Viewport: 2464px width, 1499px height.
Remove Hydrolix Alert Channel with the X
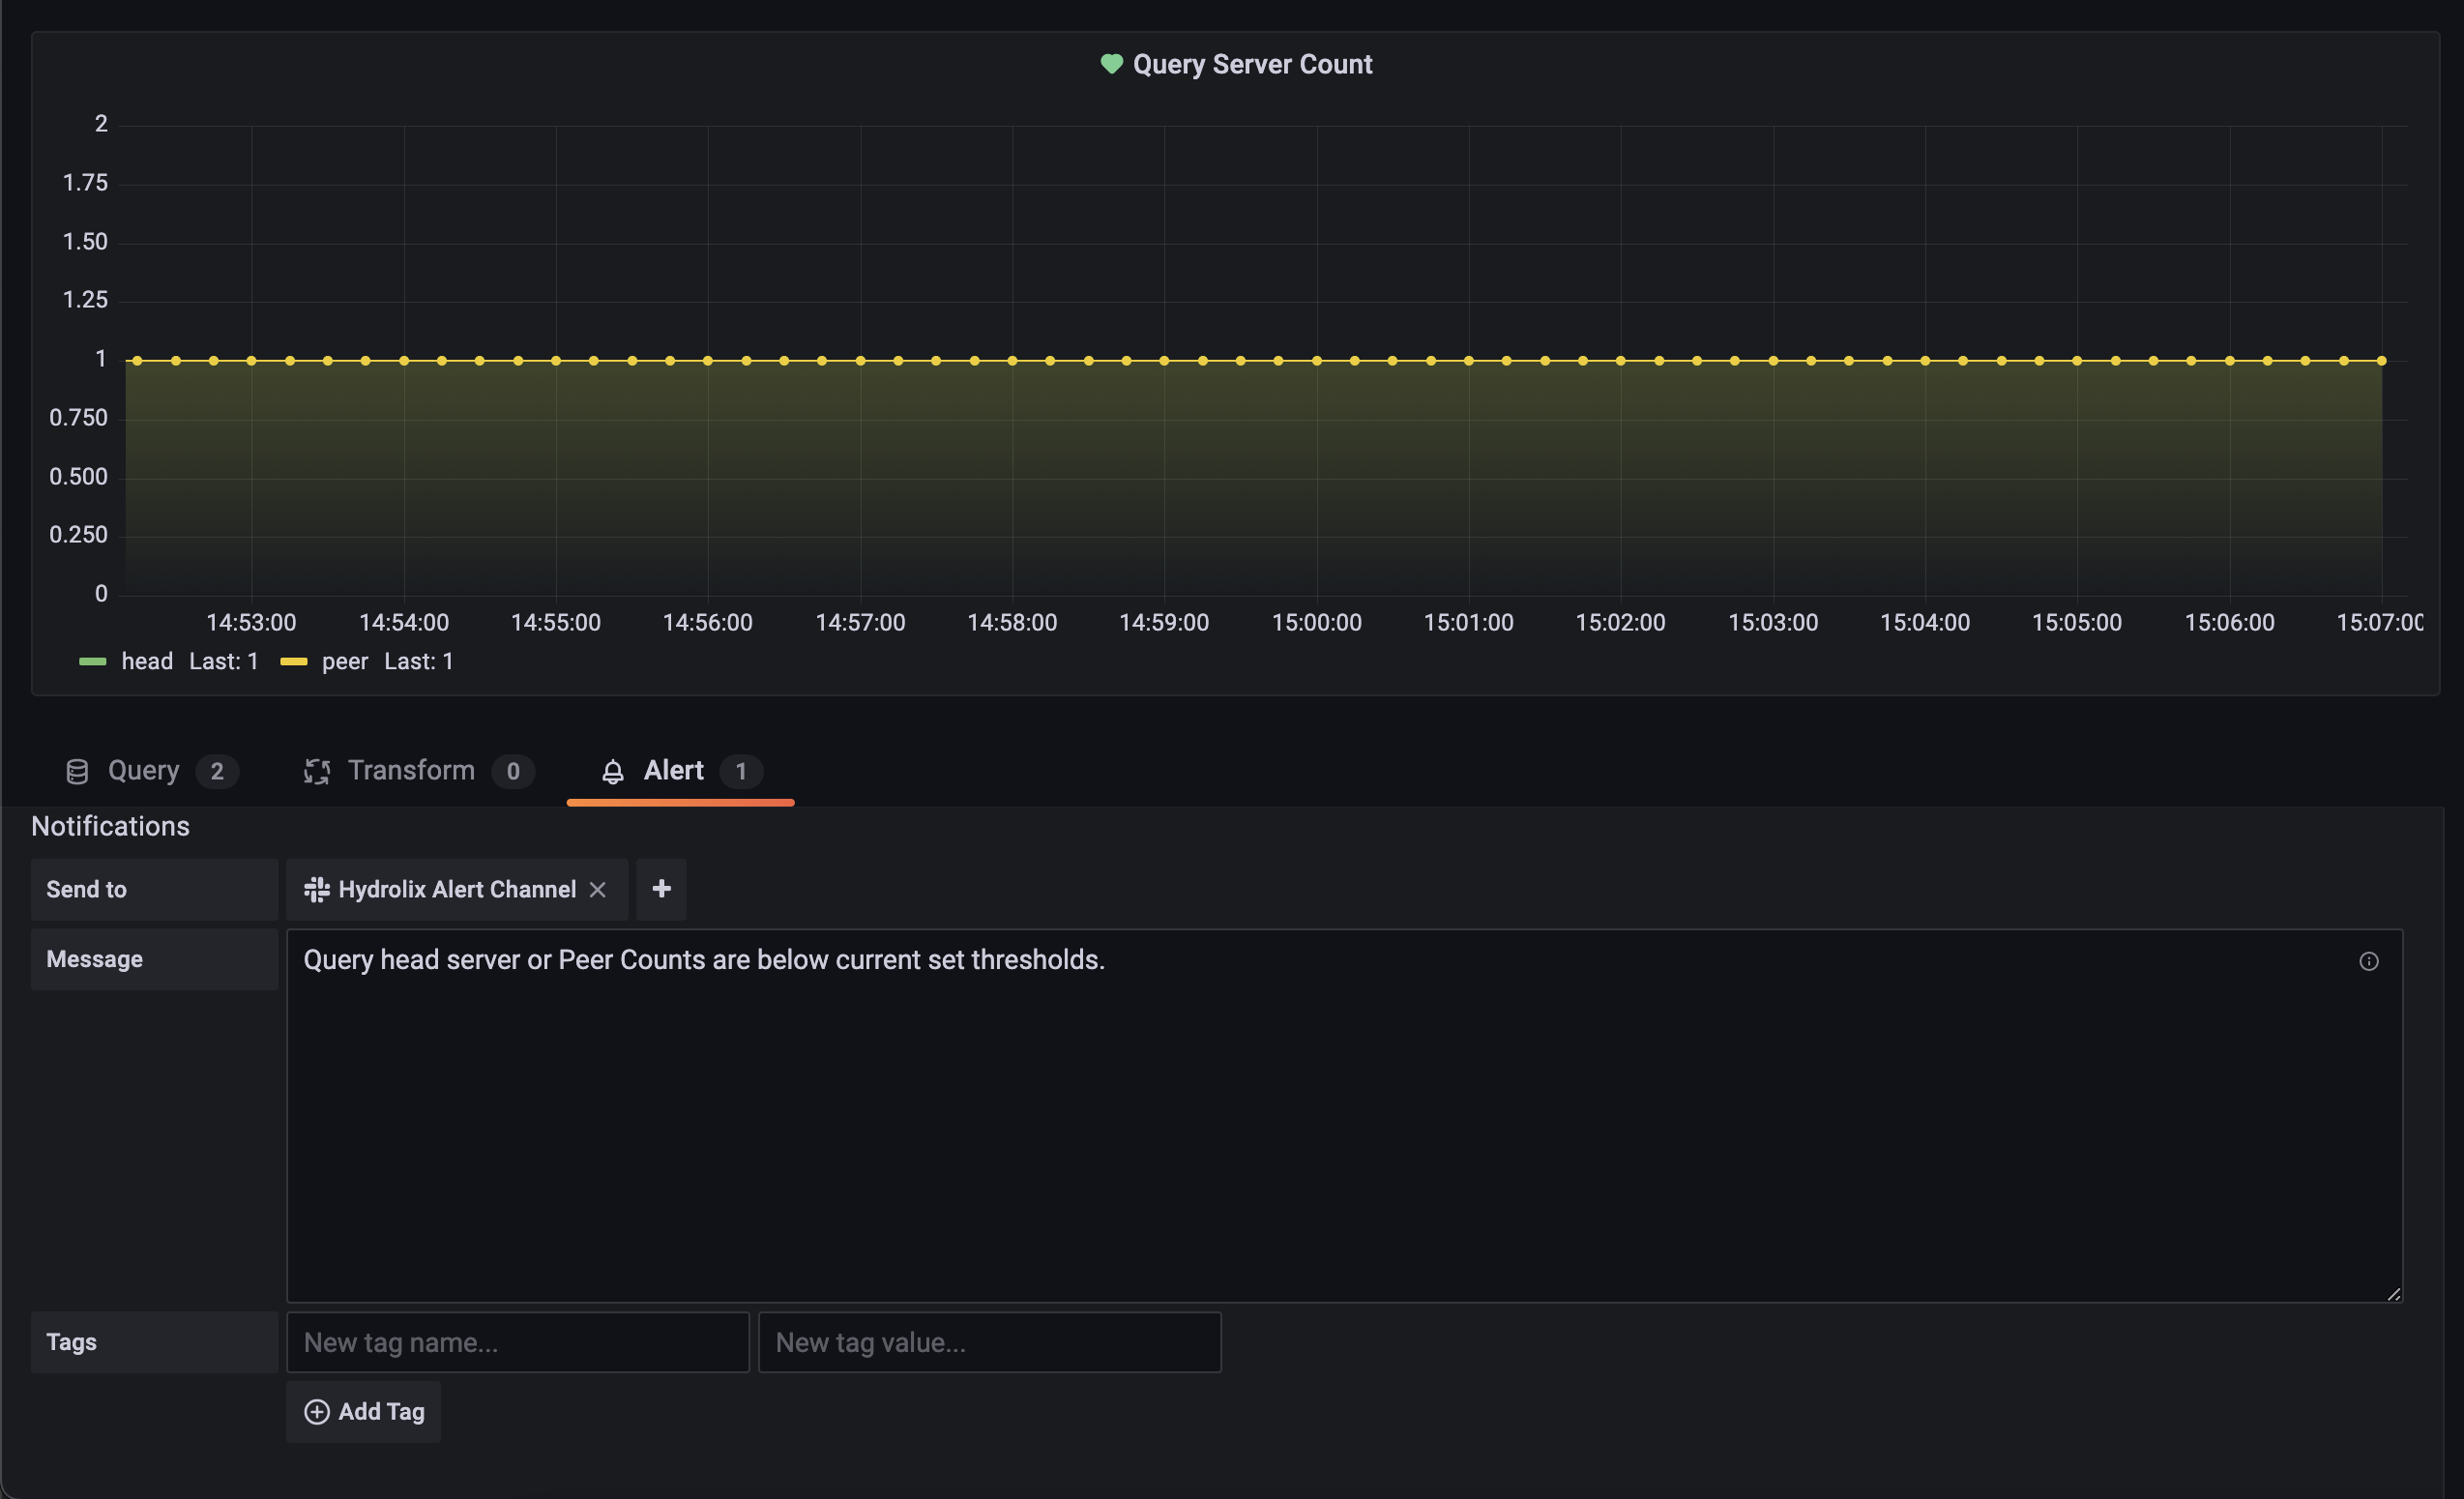pyautogui.click(x=598, y=889)
